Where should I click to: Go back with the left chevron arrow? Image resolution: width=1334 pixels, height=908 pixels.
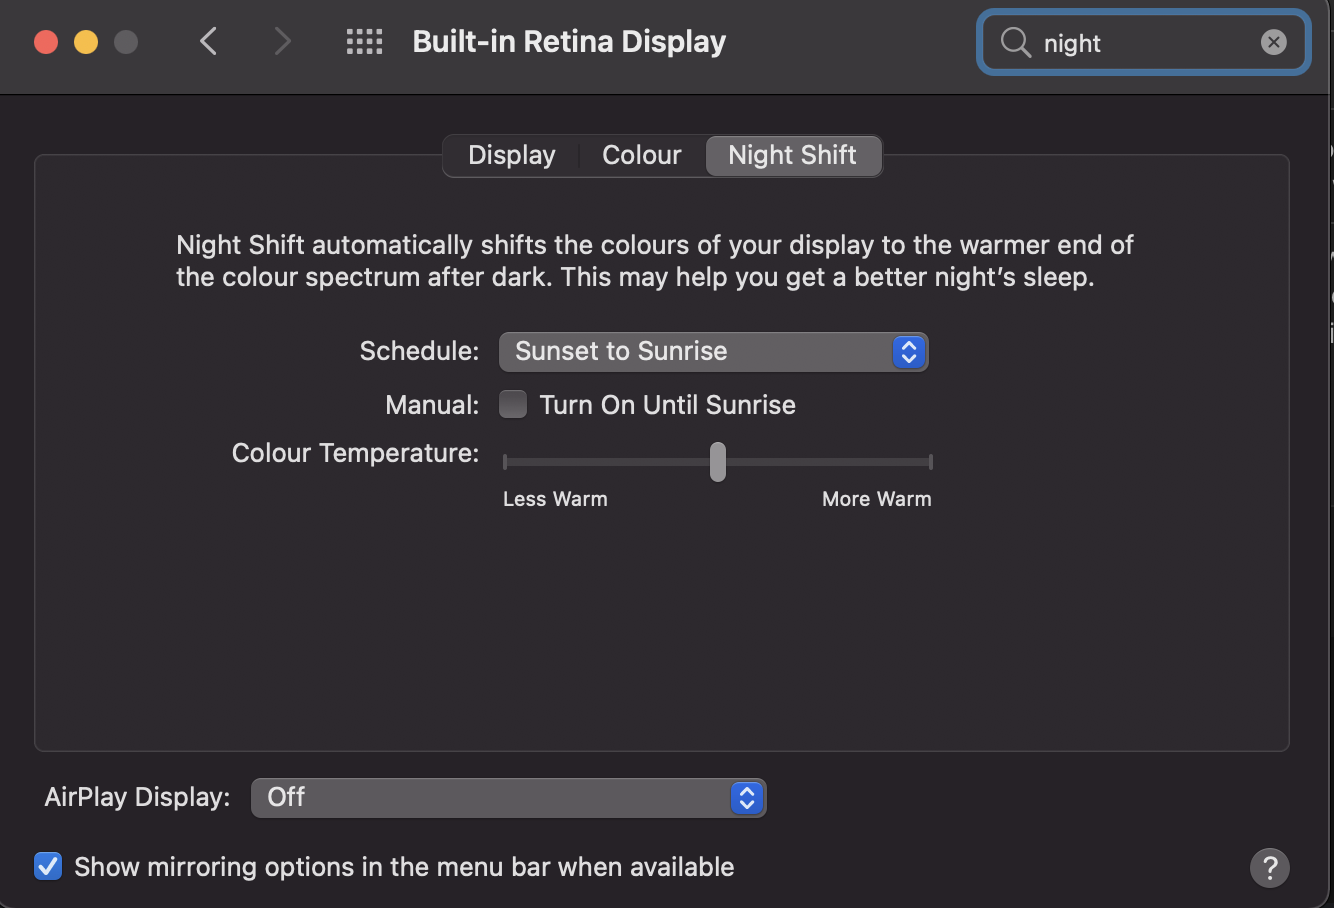click(208, 41)
